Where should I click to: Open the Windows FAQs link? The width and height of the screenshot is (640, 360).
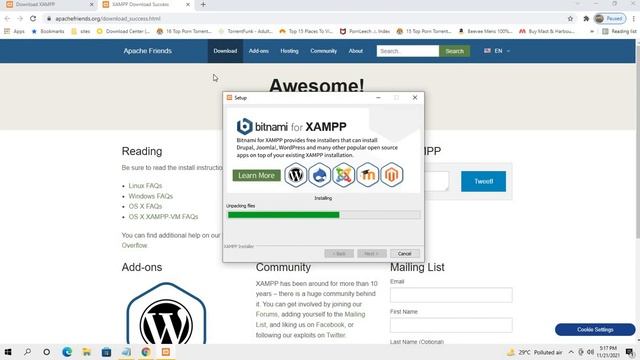151,196
